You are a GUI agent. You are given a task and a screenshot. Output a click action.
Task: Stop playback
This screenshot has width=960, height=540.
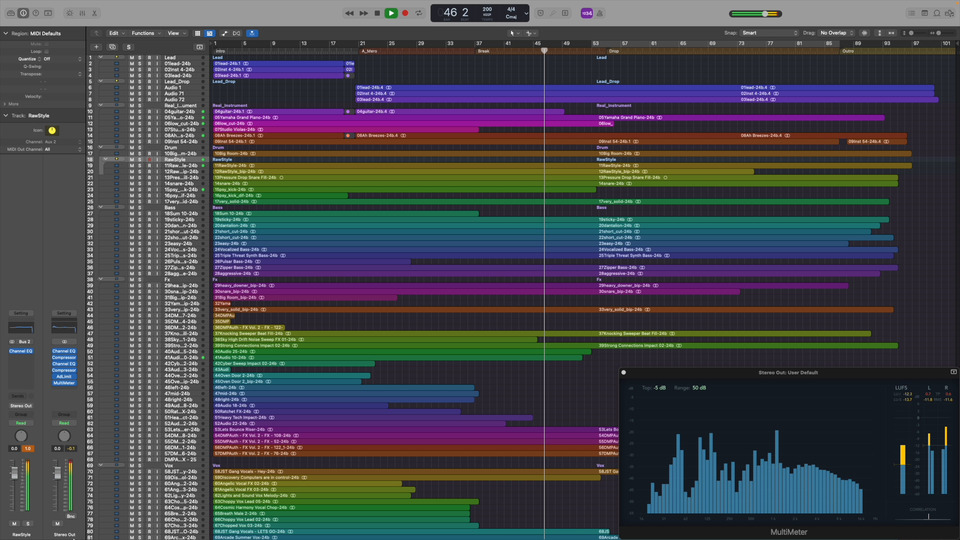coord(377,13)
